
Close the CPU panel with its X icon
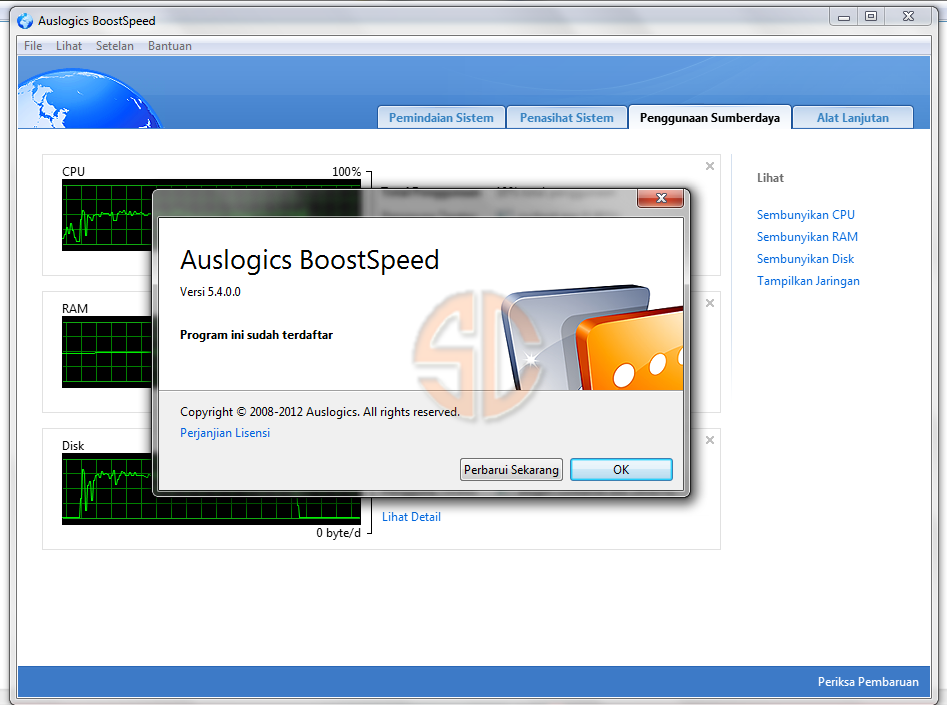point(710,166)
